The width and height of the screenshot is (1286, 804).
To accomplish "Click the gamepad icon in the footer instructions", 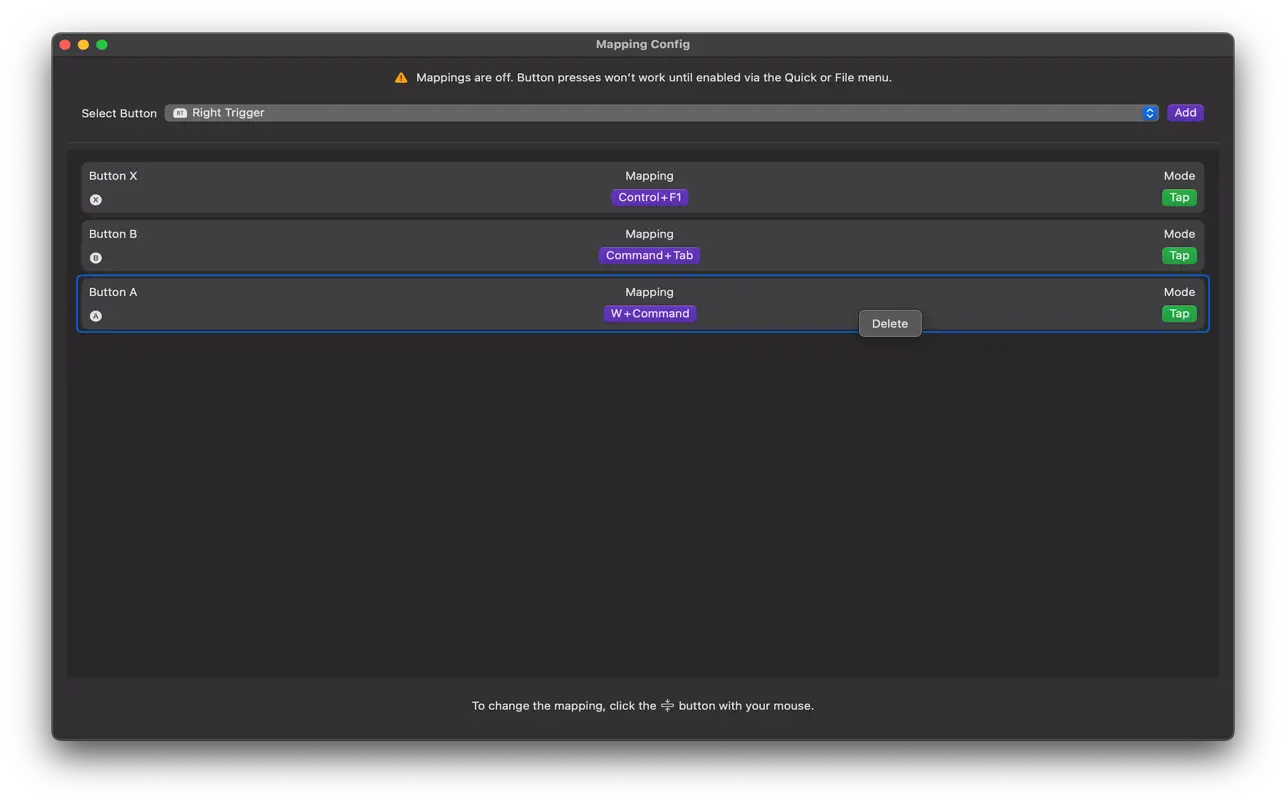I will [x=667, y=705].
